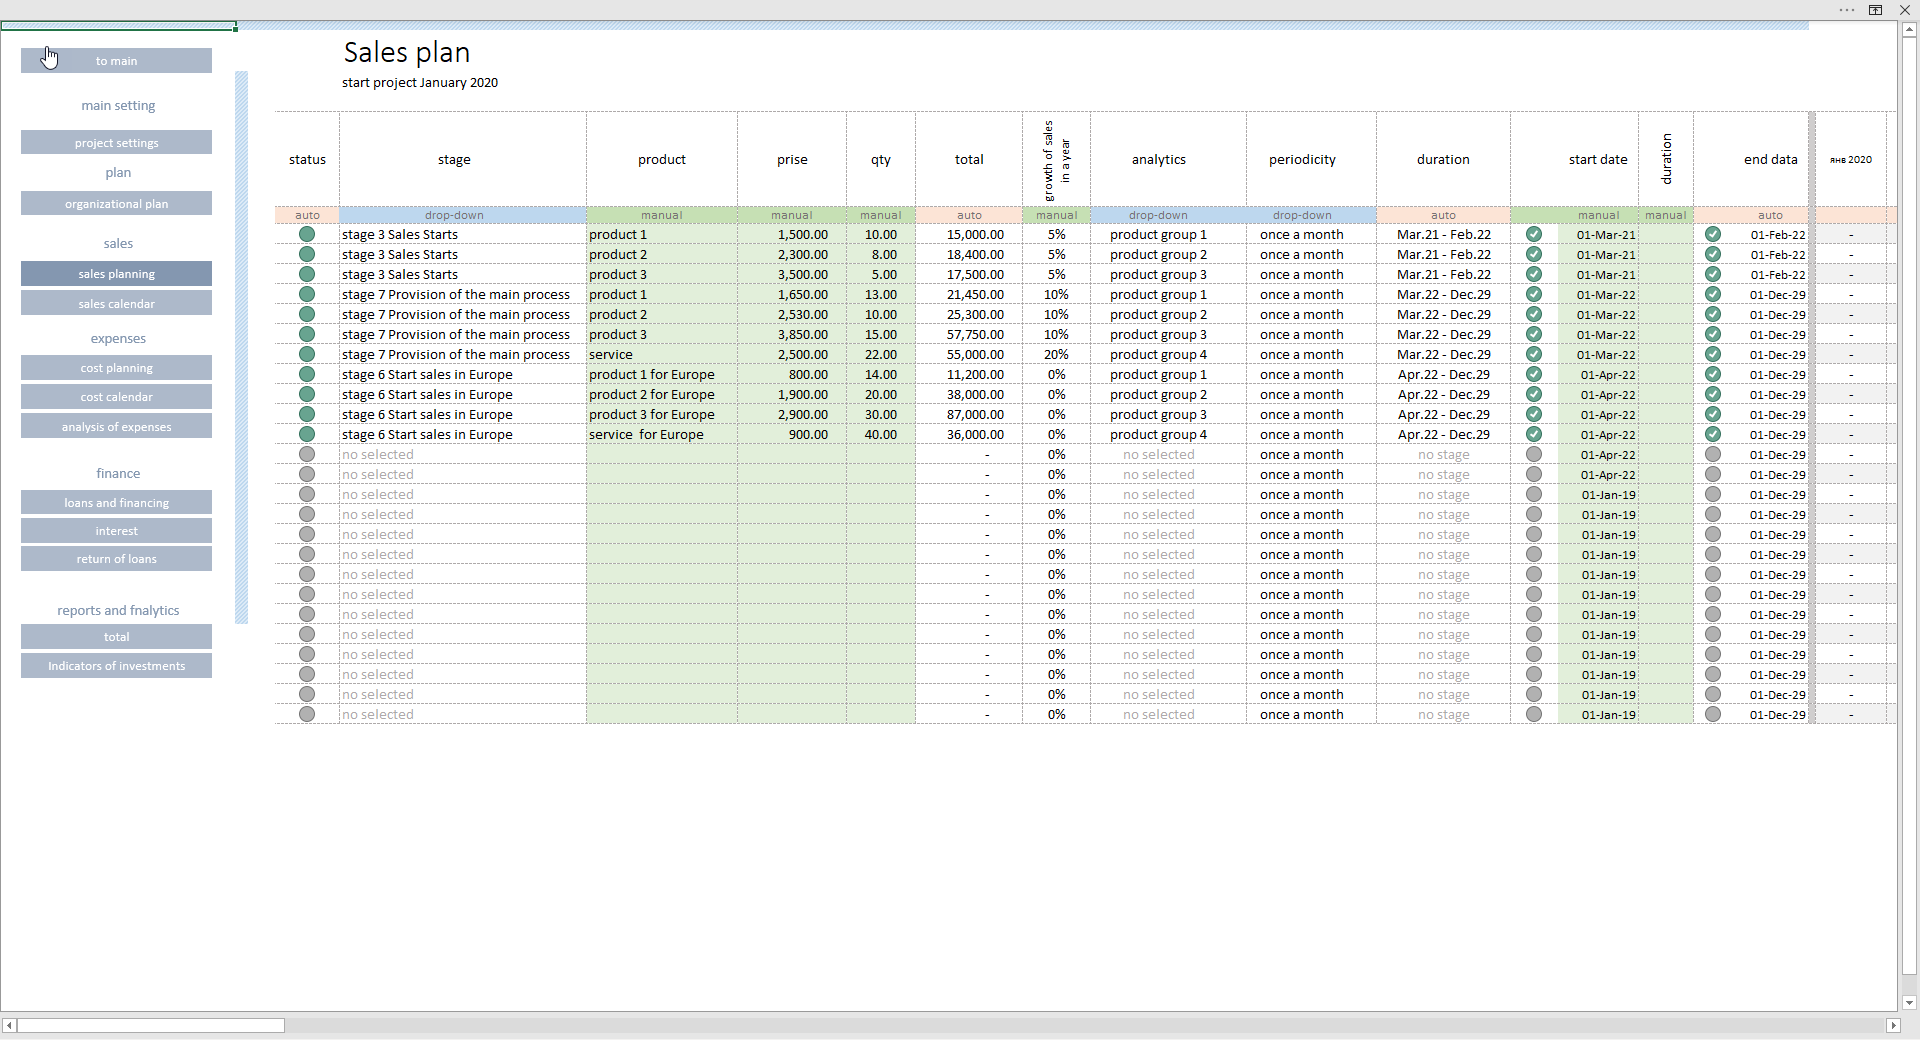Screen dimensions: 1920x1040
Task: Open analytics drop-down product group 4 for service for Europe
Action: 1168,434
